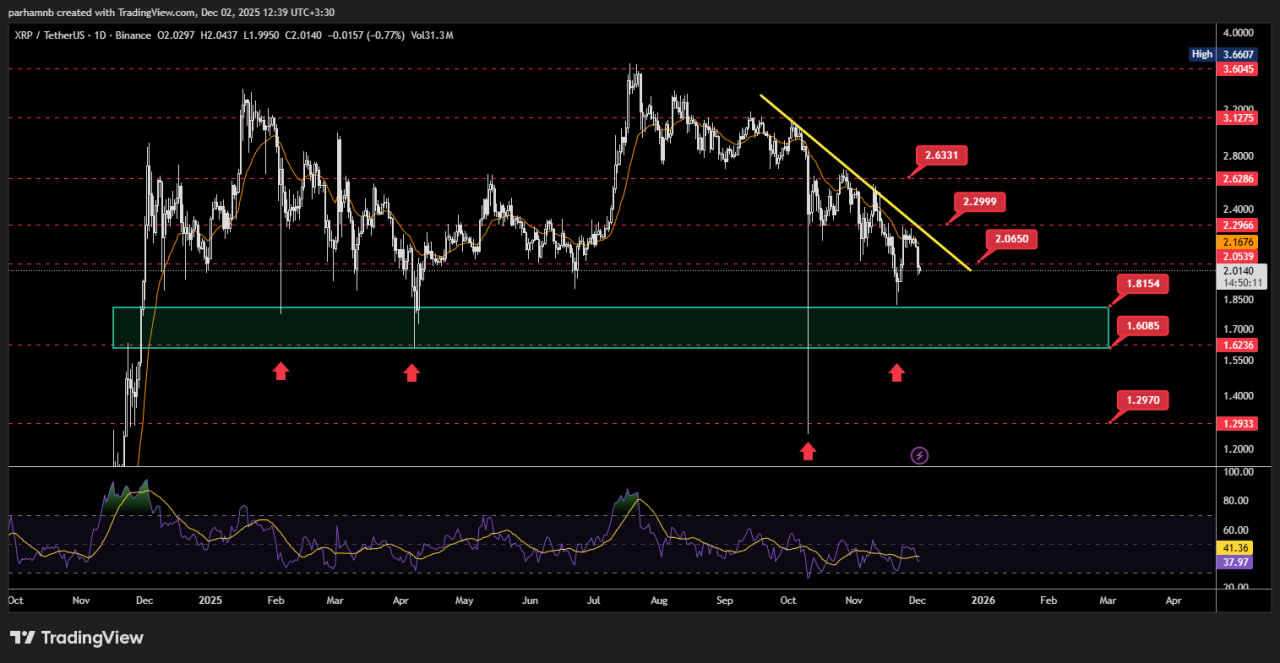
Task: Select the red 2.2999 price callout
Action: 977,201
